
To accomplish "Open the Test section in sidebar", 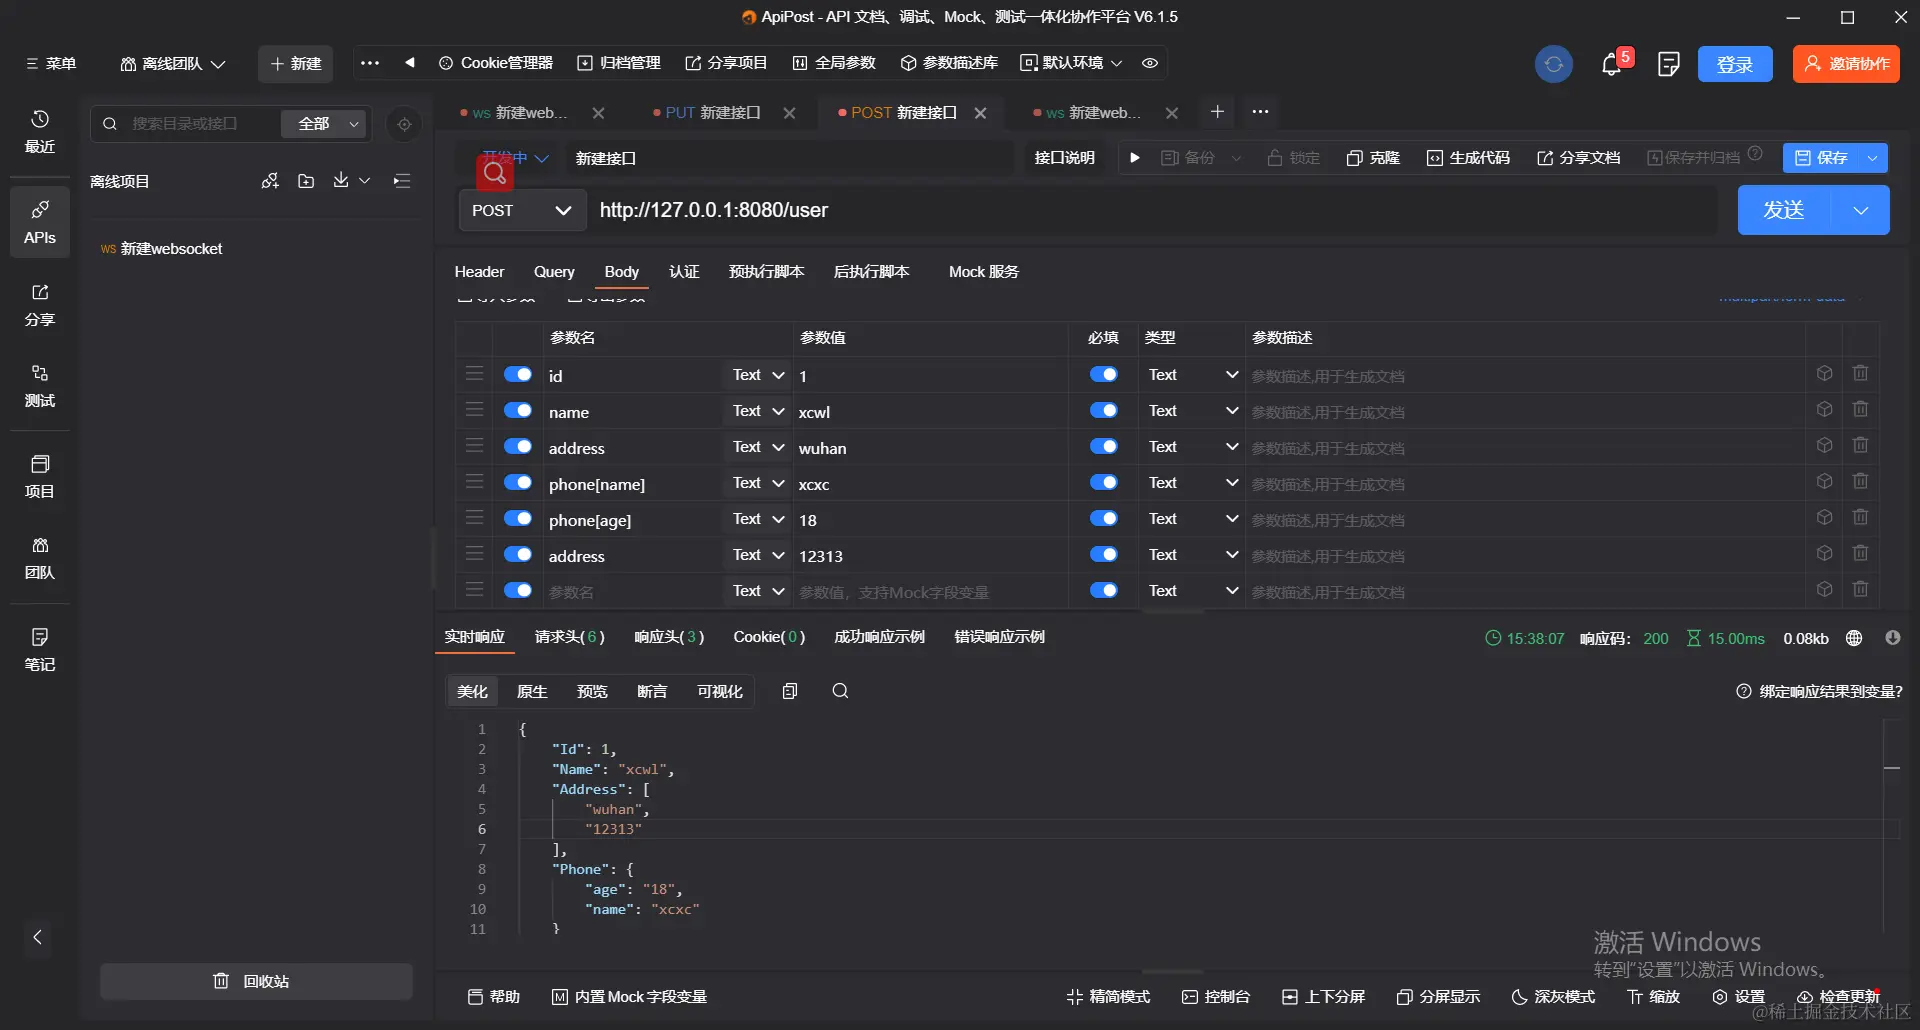I will (x=40, y=386).
